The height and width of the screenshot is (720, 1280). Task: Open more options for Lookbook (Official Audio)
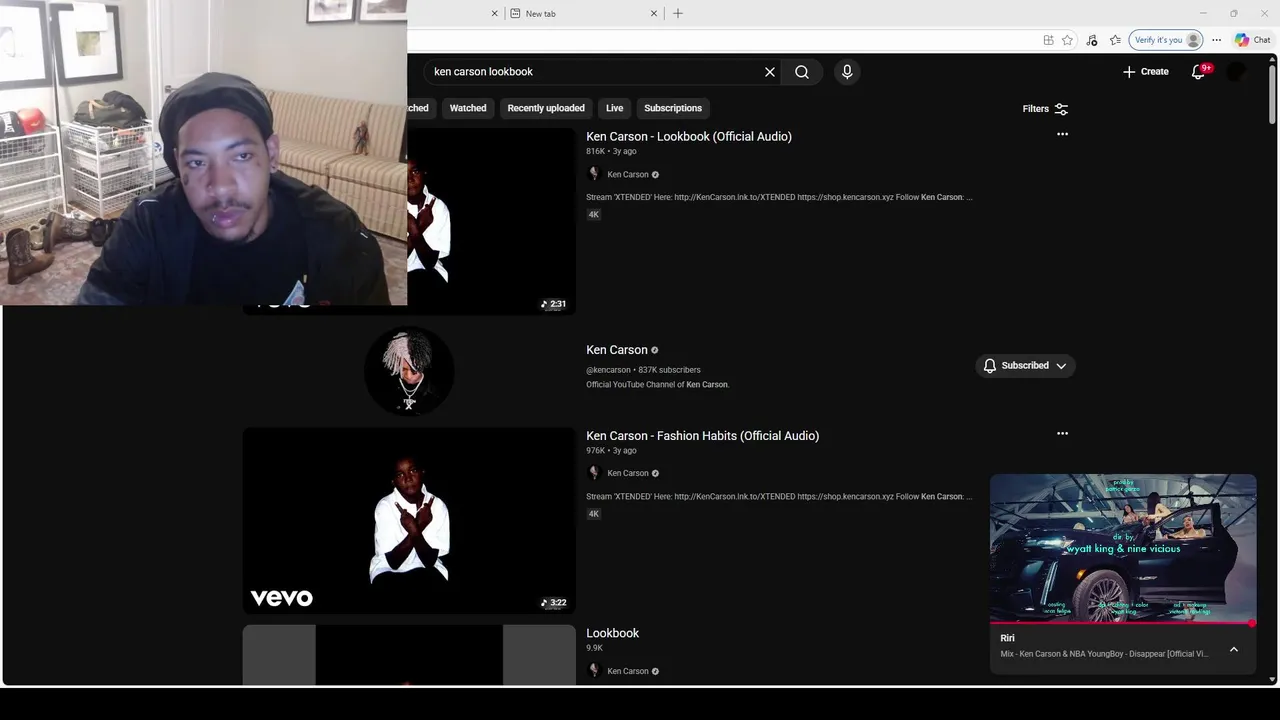(1062, 134)
